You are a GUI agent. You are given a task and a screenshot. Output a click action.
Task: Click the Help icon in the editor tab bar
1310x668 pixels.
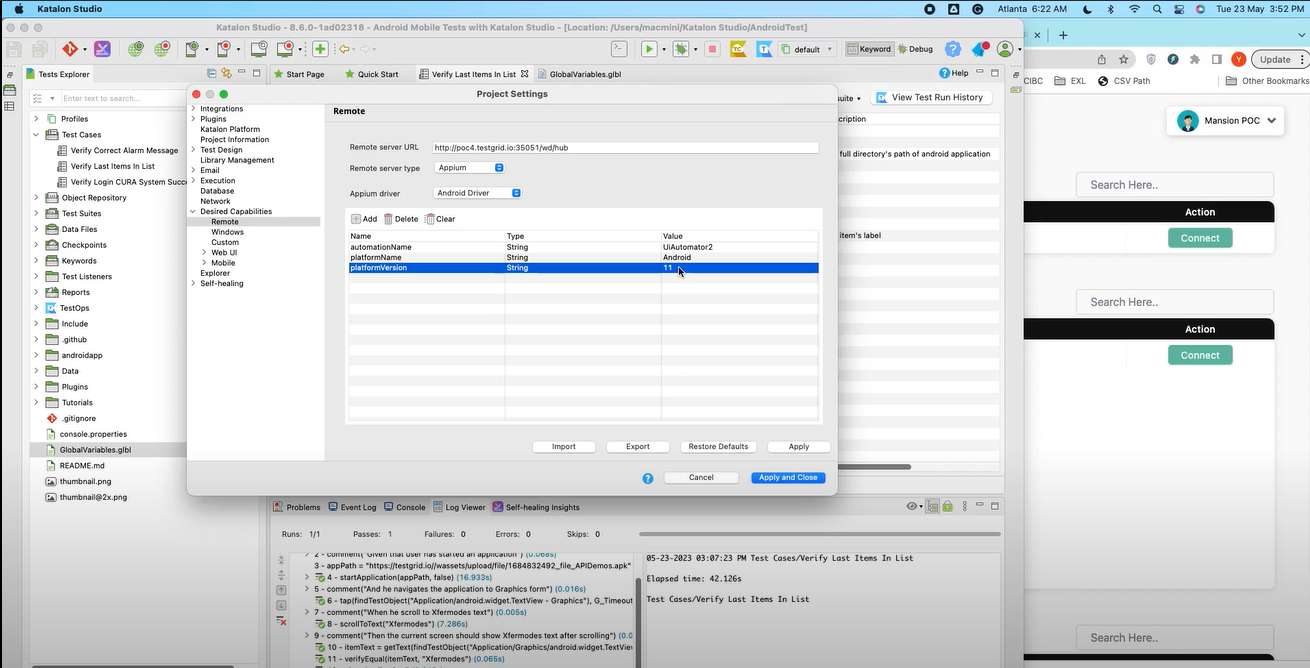(954, 73)
